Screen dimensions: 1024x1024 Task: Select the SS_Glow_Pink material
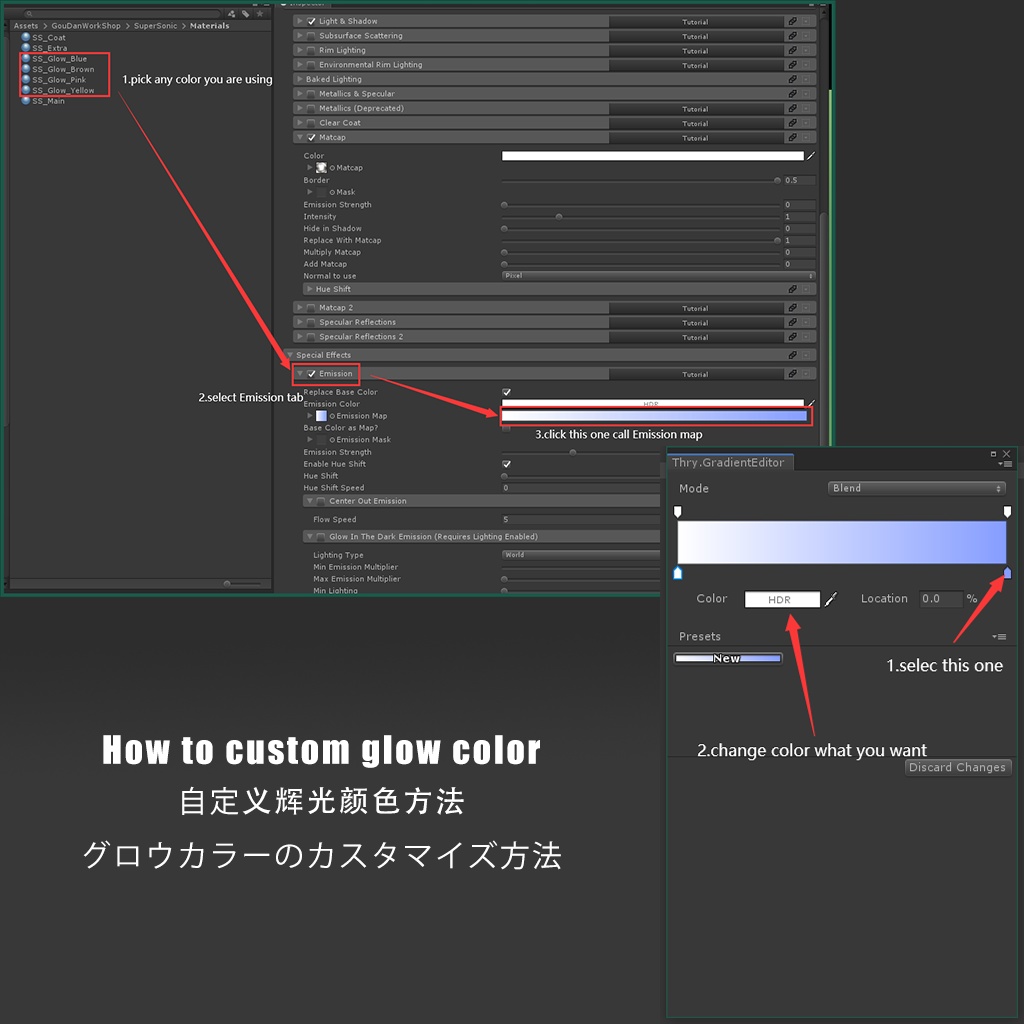point(59,80)
